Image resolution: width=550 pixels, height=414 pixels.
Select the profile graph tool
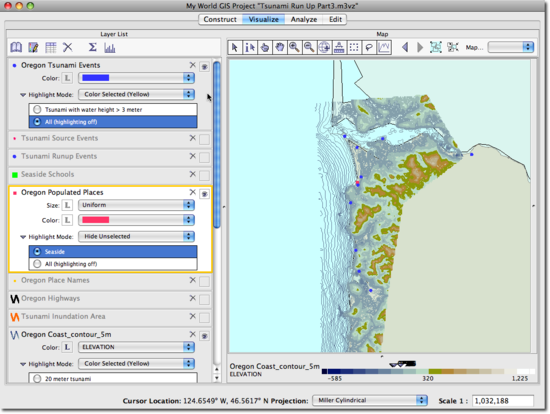tap(384, 47)
